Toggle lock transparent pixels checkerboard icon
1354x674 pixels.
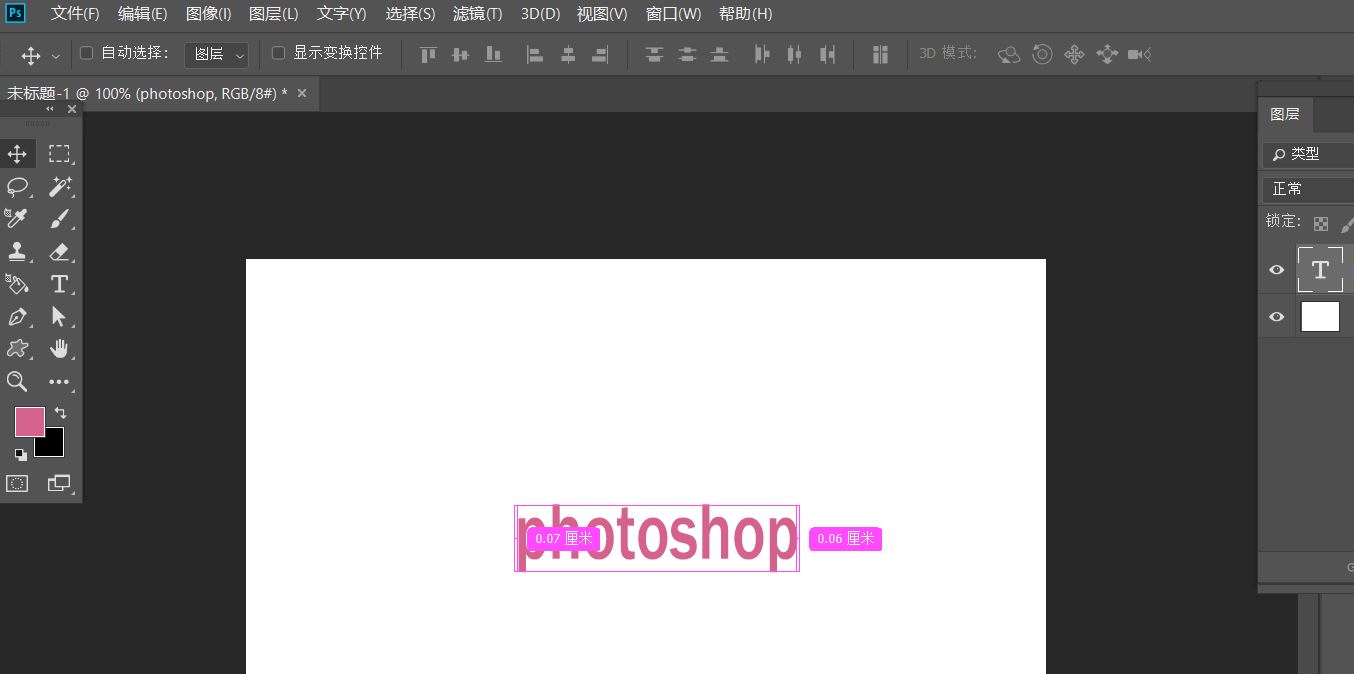coord(1321,223)
